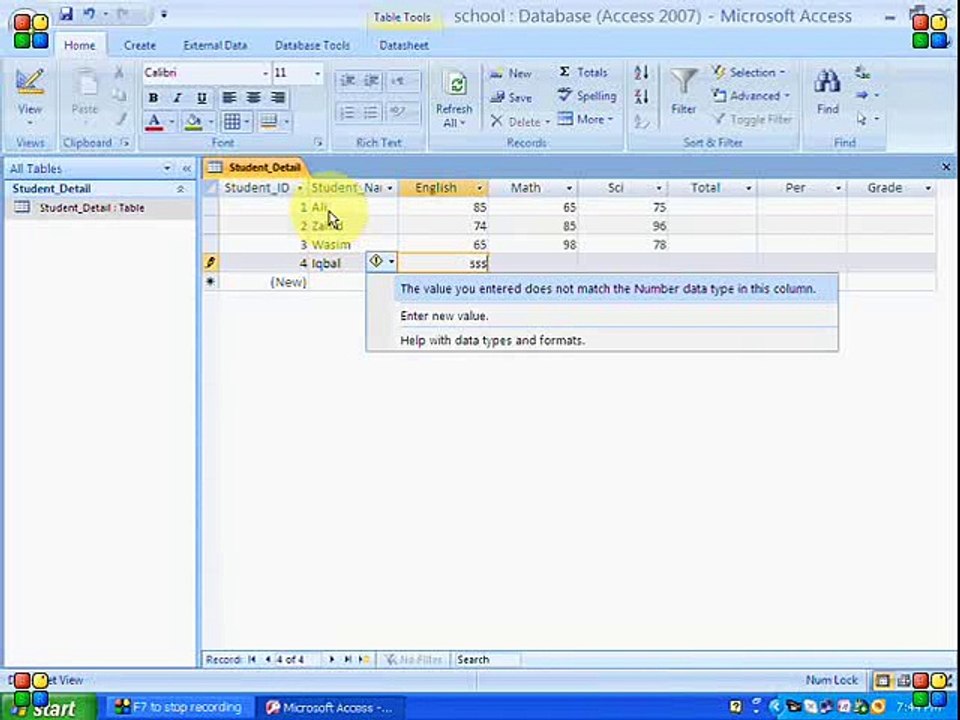This screenshot has height=720, width=960.
Task: Click the English cell containing sss
Action: point(443,263)
